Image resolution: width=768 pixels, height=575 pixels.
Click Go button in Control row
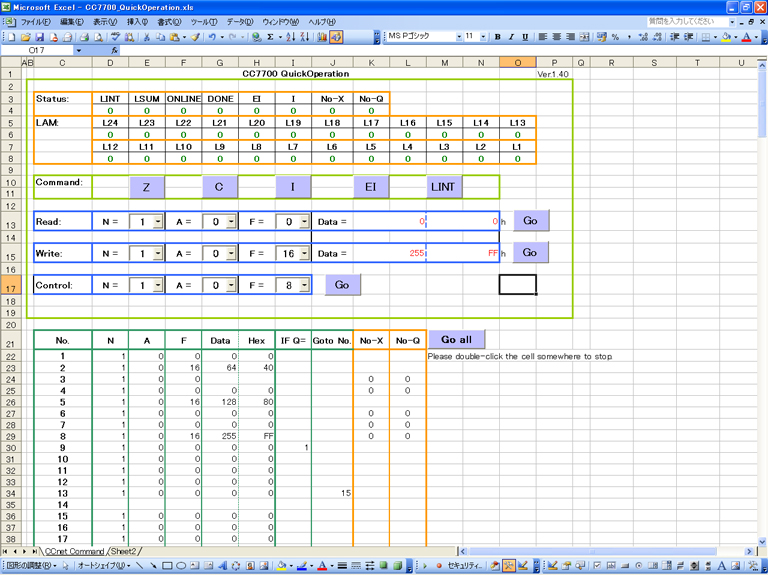342,285
